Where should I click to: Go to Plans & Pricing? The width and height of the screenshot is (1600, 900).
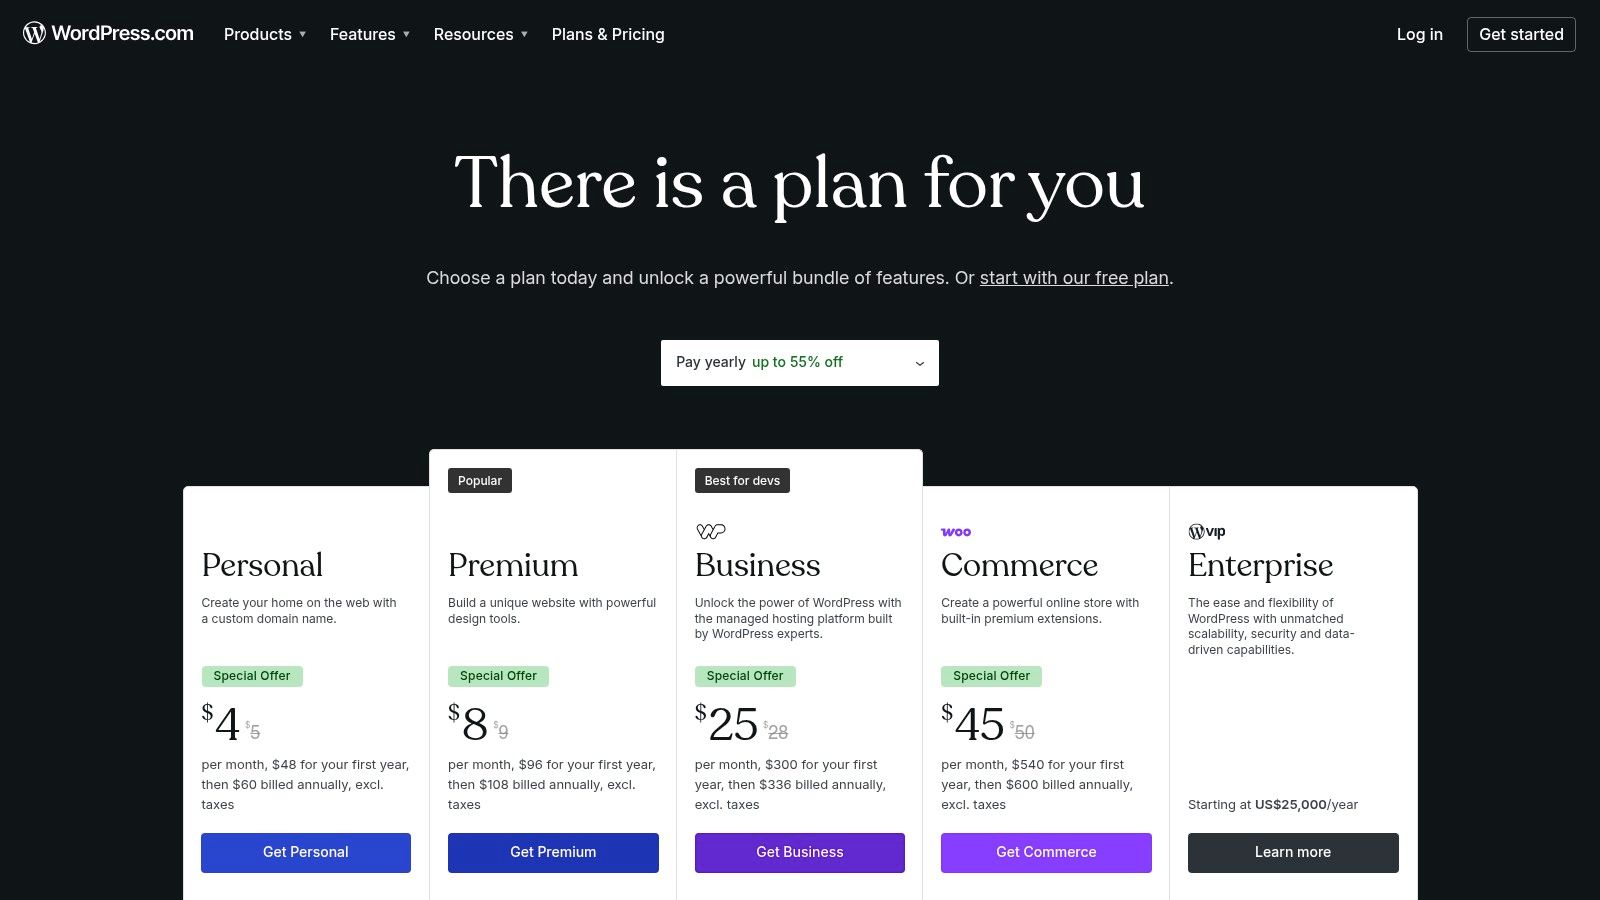607,34
